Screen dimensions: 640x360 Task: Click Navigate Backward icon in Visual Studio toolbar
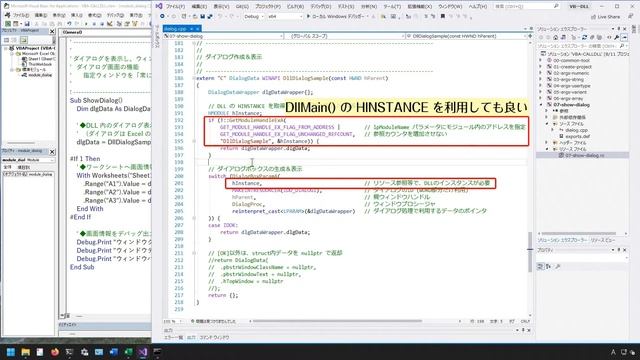click(x=162, y=16)
